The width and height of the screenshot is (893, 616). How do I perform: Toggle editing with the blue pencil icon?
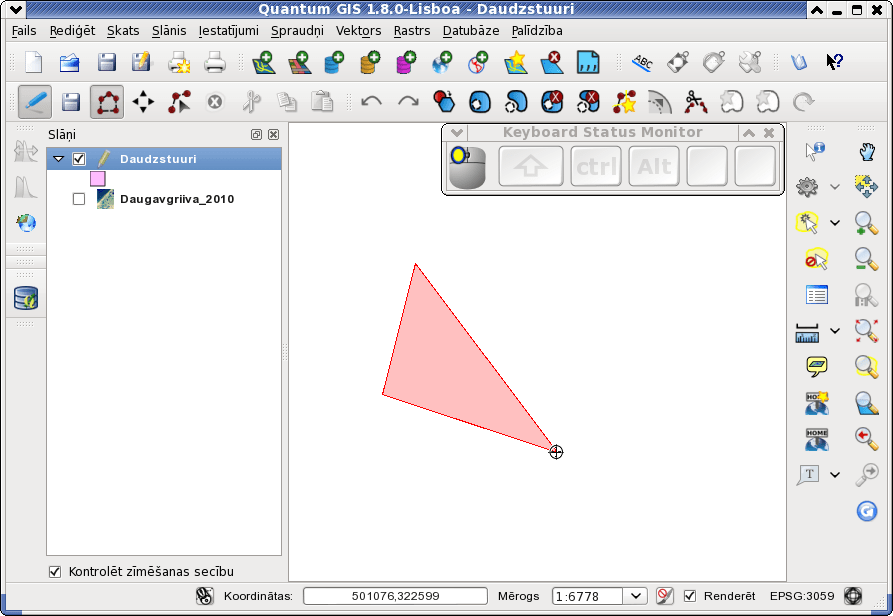click(x=35, y=102)
